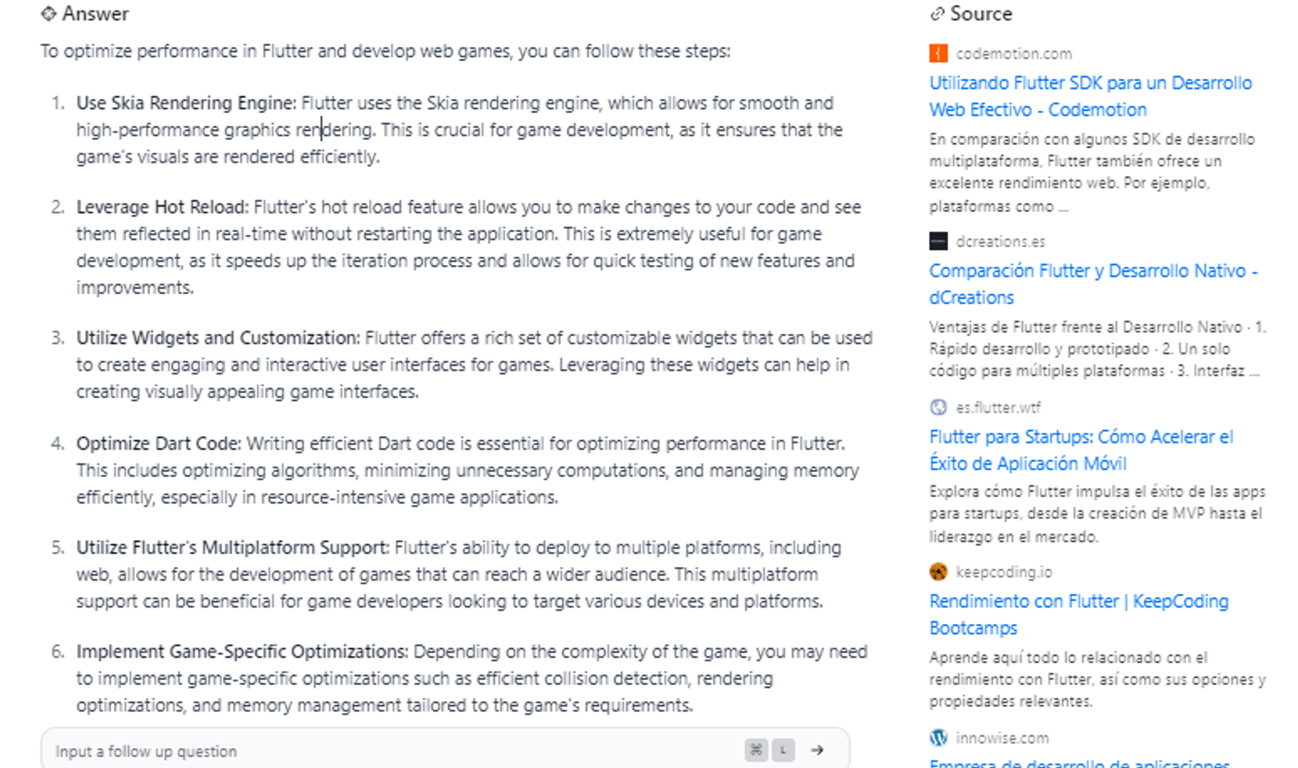Click the codemotion.com domain label
The image size is (1298, 768).
(x=1013, y=54)
